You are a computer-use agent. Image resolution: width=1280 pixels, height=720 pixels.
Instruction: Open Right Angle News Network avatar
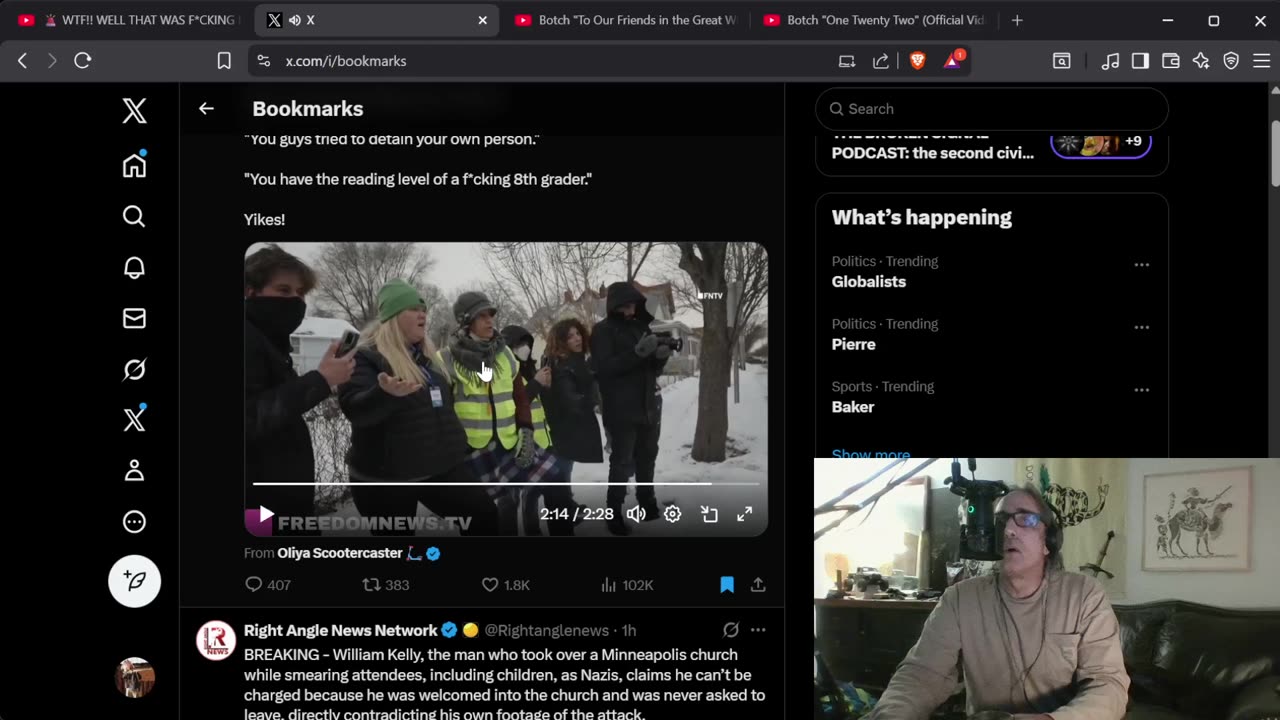point(216,641)
